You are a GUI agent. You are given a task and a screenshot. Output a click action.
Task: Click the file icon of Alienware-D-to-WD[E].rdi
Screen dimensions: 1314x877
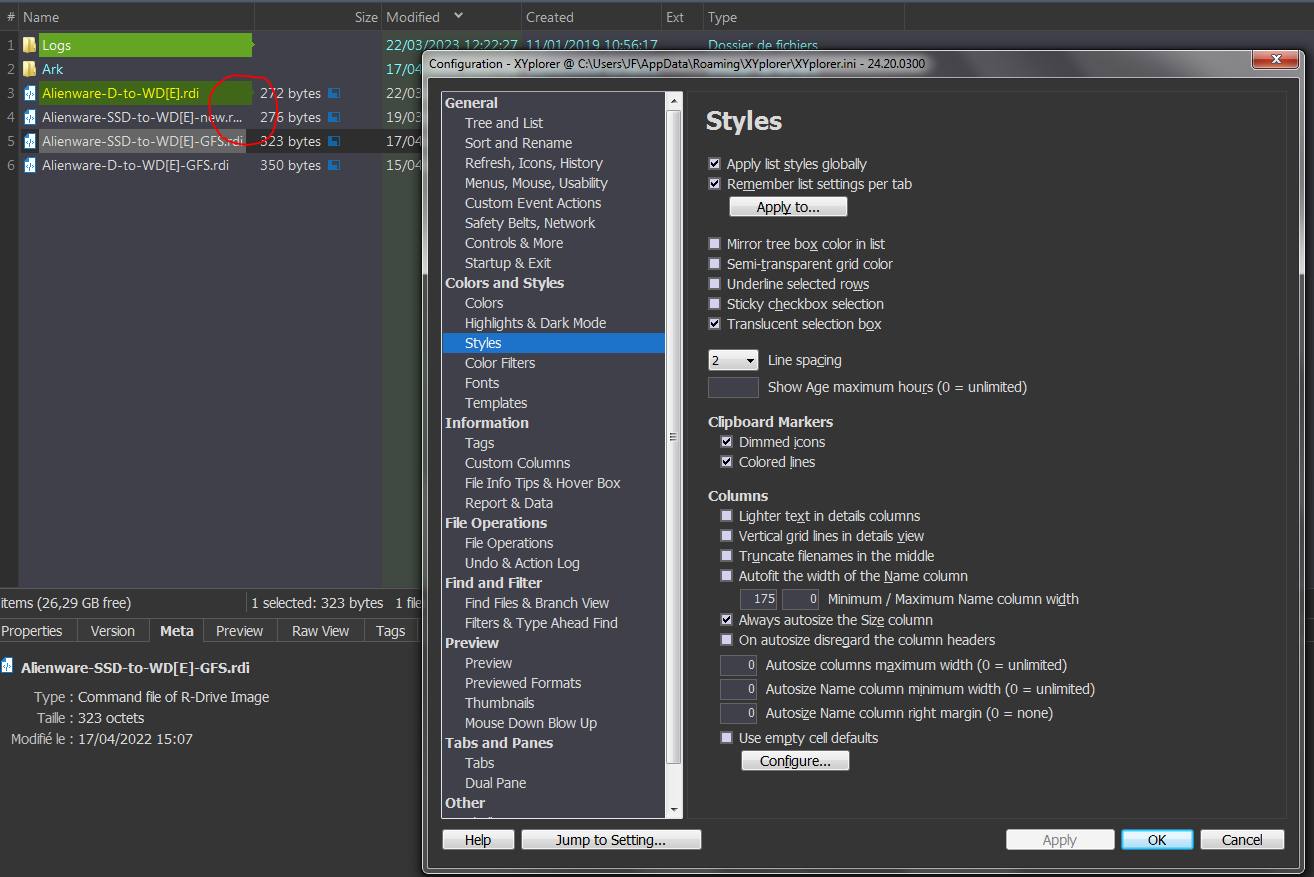30,93
